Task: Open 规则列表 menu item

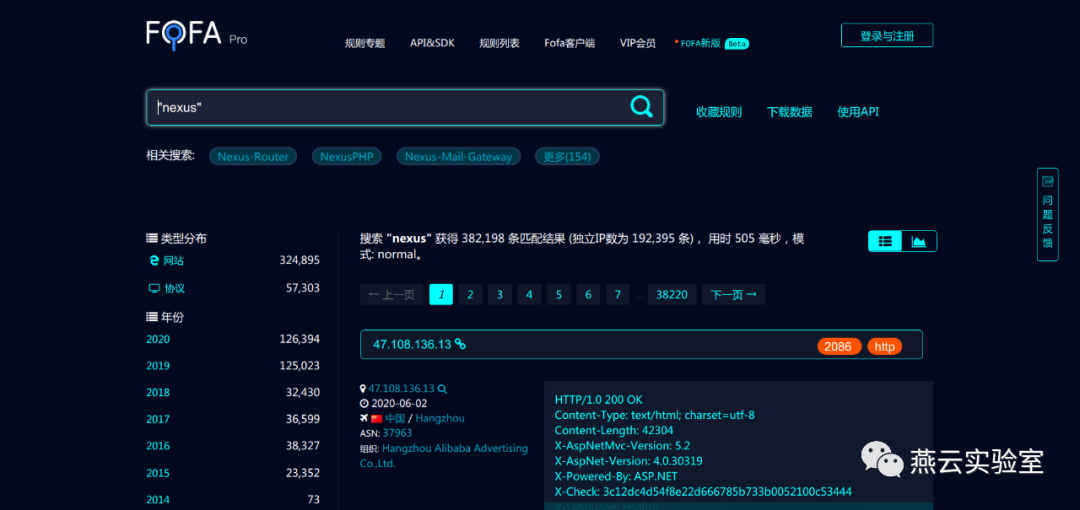Action: pos(499,43)
